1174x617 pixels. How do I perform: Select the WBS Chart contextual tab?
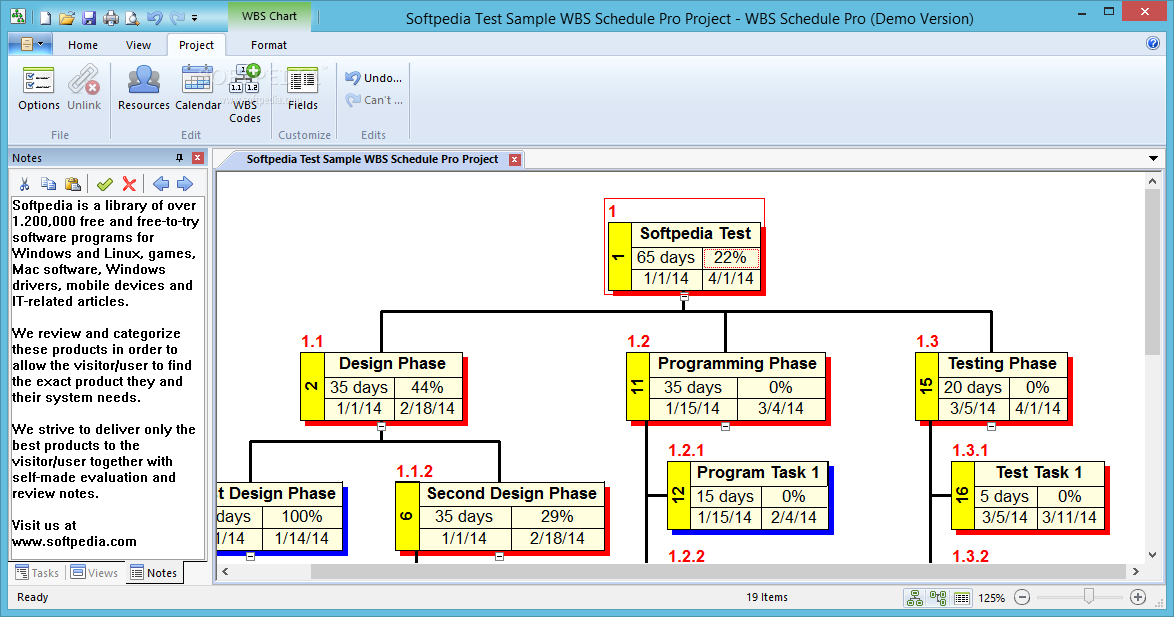point(269,16)
